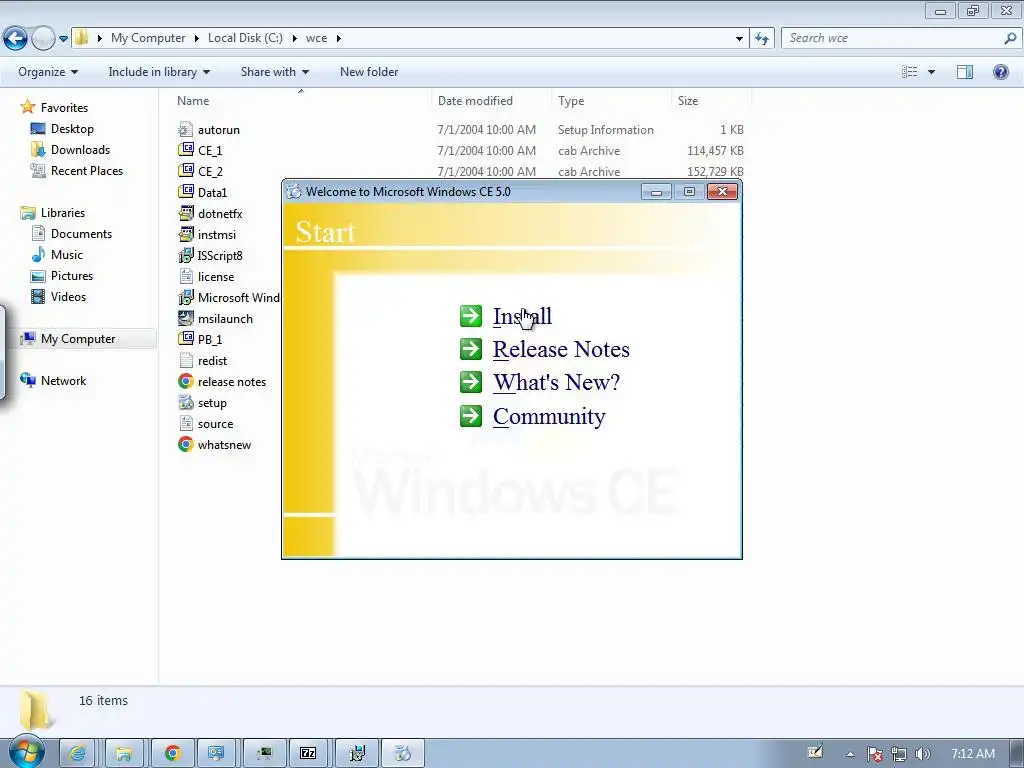
Task: Select the Data1 cab file icon
Action: tap(185, 192)
